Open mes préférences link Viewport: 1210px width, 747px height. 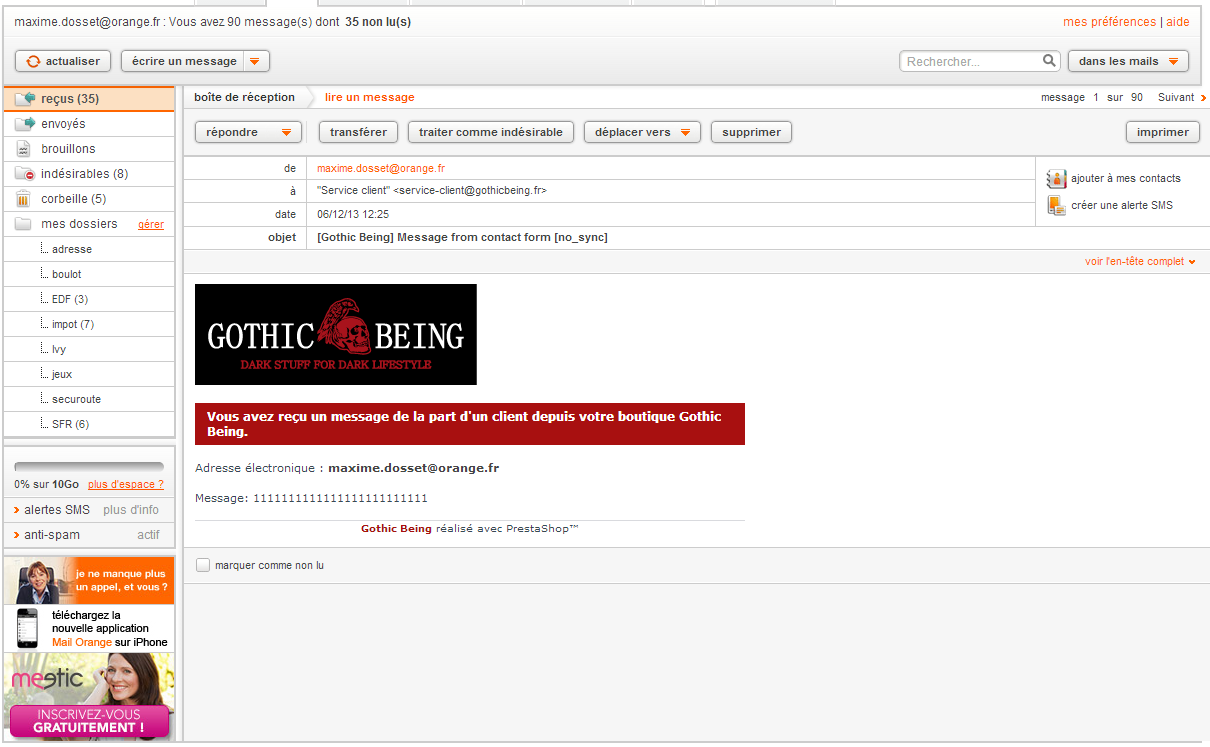(1109, 22)
